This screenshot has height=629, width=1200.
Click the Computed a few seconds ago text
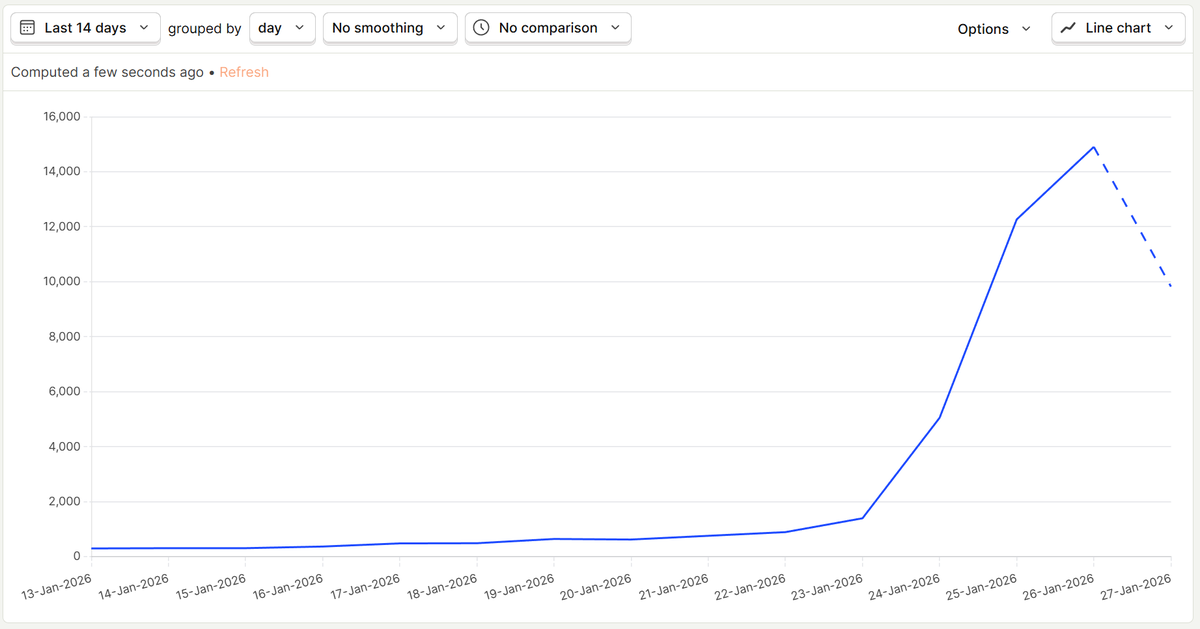(x=107, y=72)
